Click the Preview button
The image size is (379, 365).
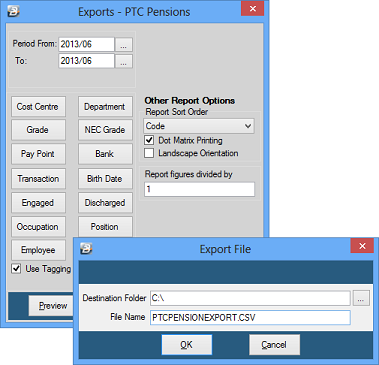point(51,305)
